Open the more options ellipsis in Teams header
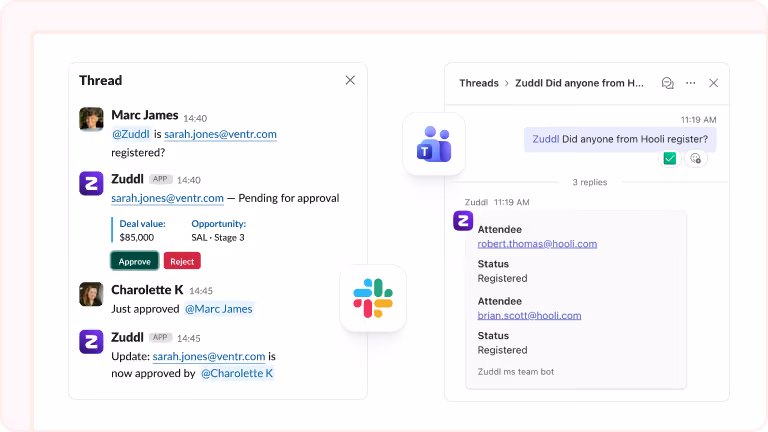The height and width of the screenshot is (432, 768). (x=691, y=83)
